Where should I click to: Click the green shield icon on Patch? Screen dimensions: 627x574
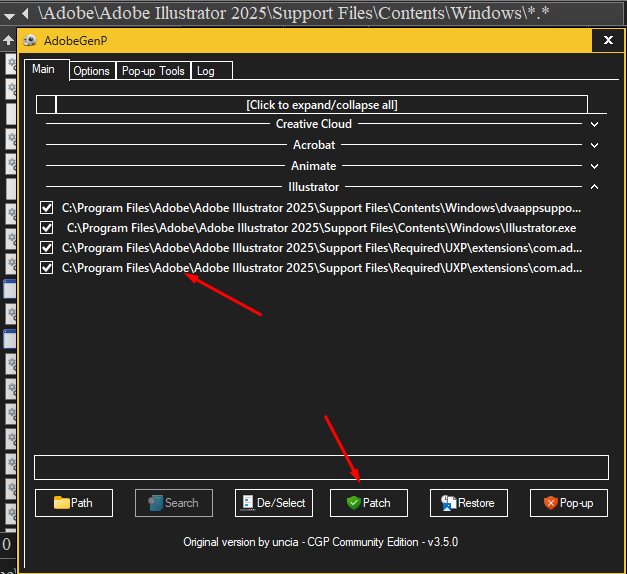(353, 503)
